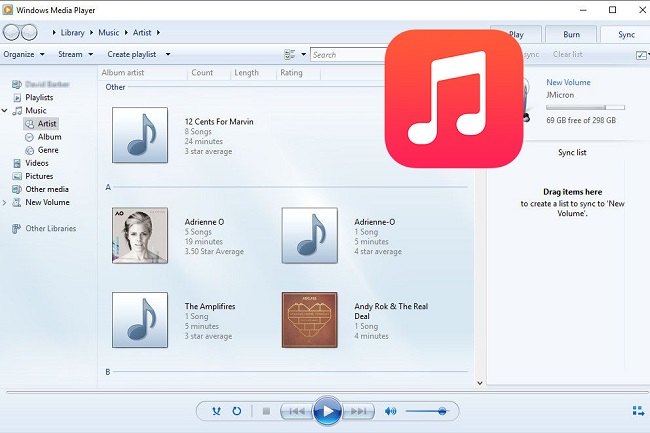The width and height of the screenshot is (650, 433).
Task: Mute the volume speaker icon
Action: (390, 411)
